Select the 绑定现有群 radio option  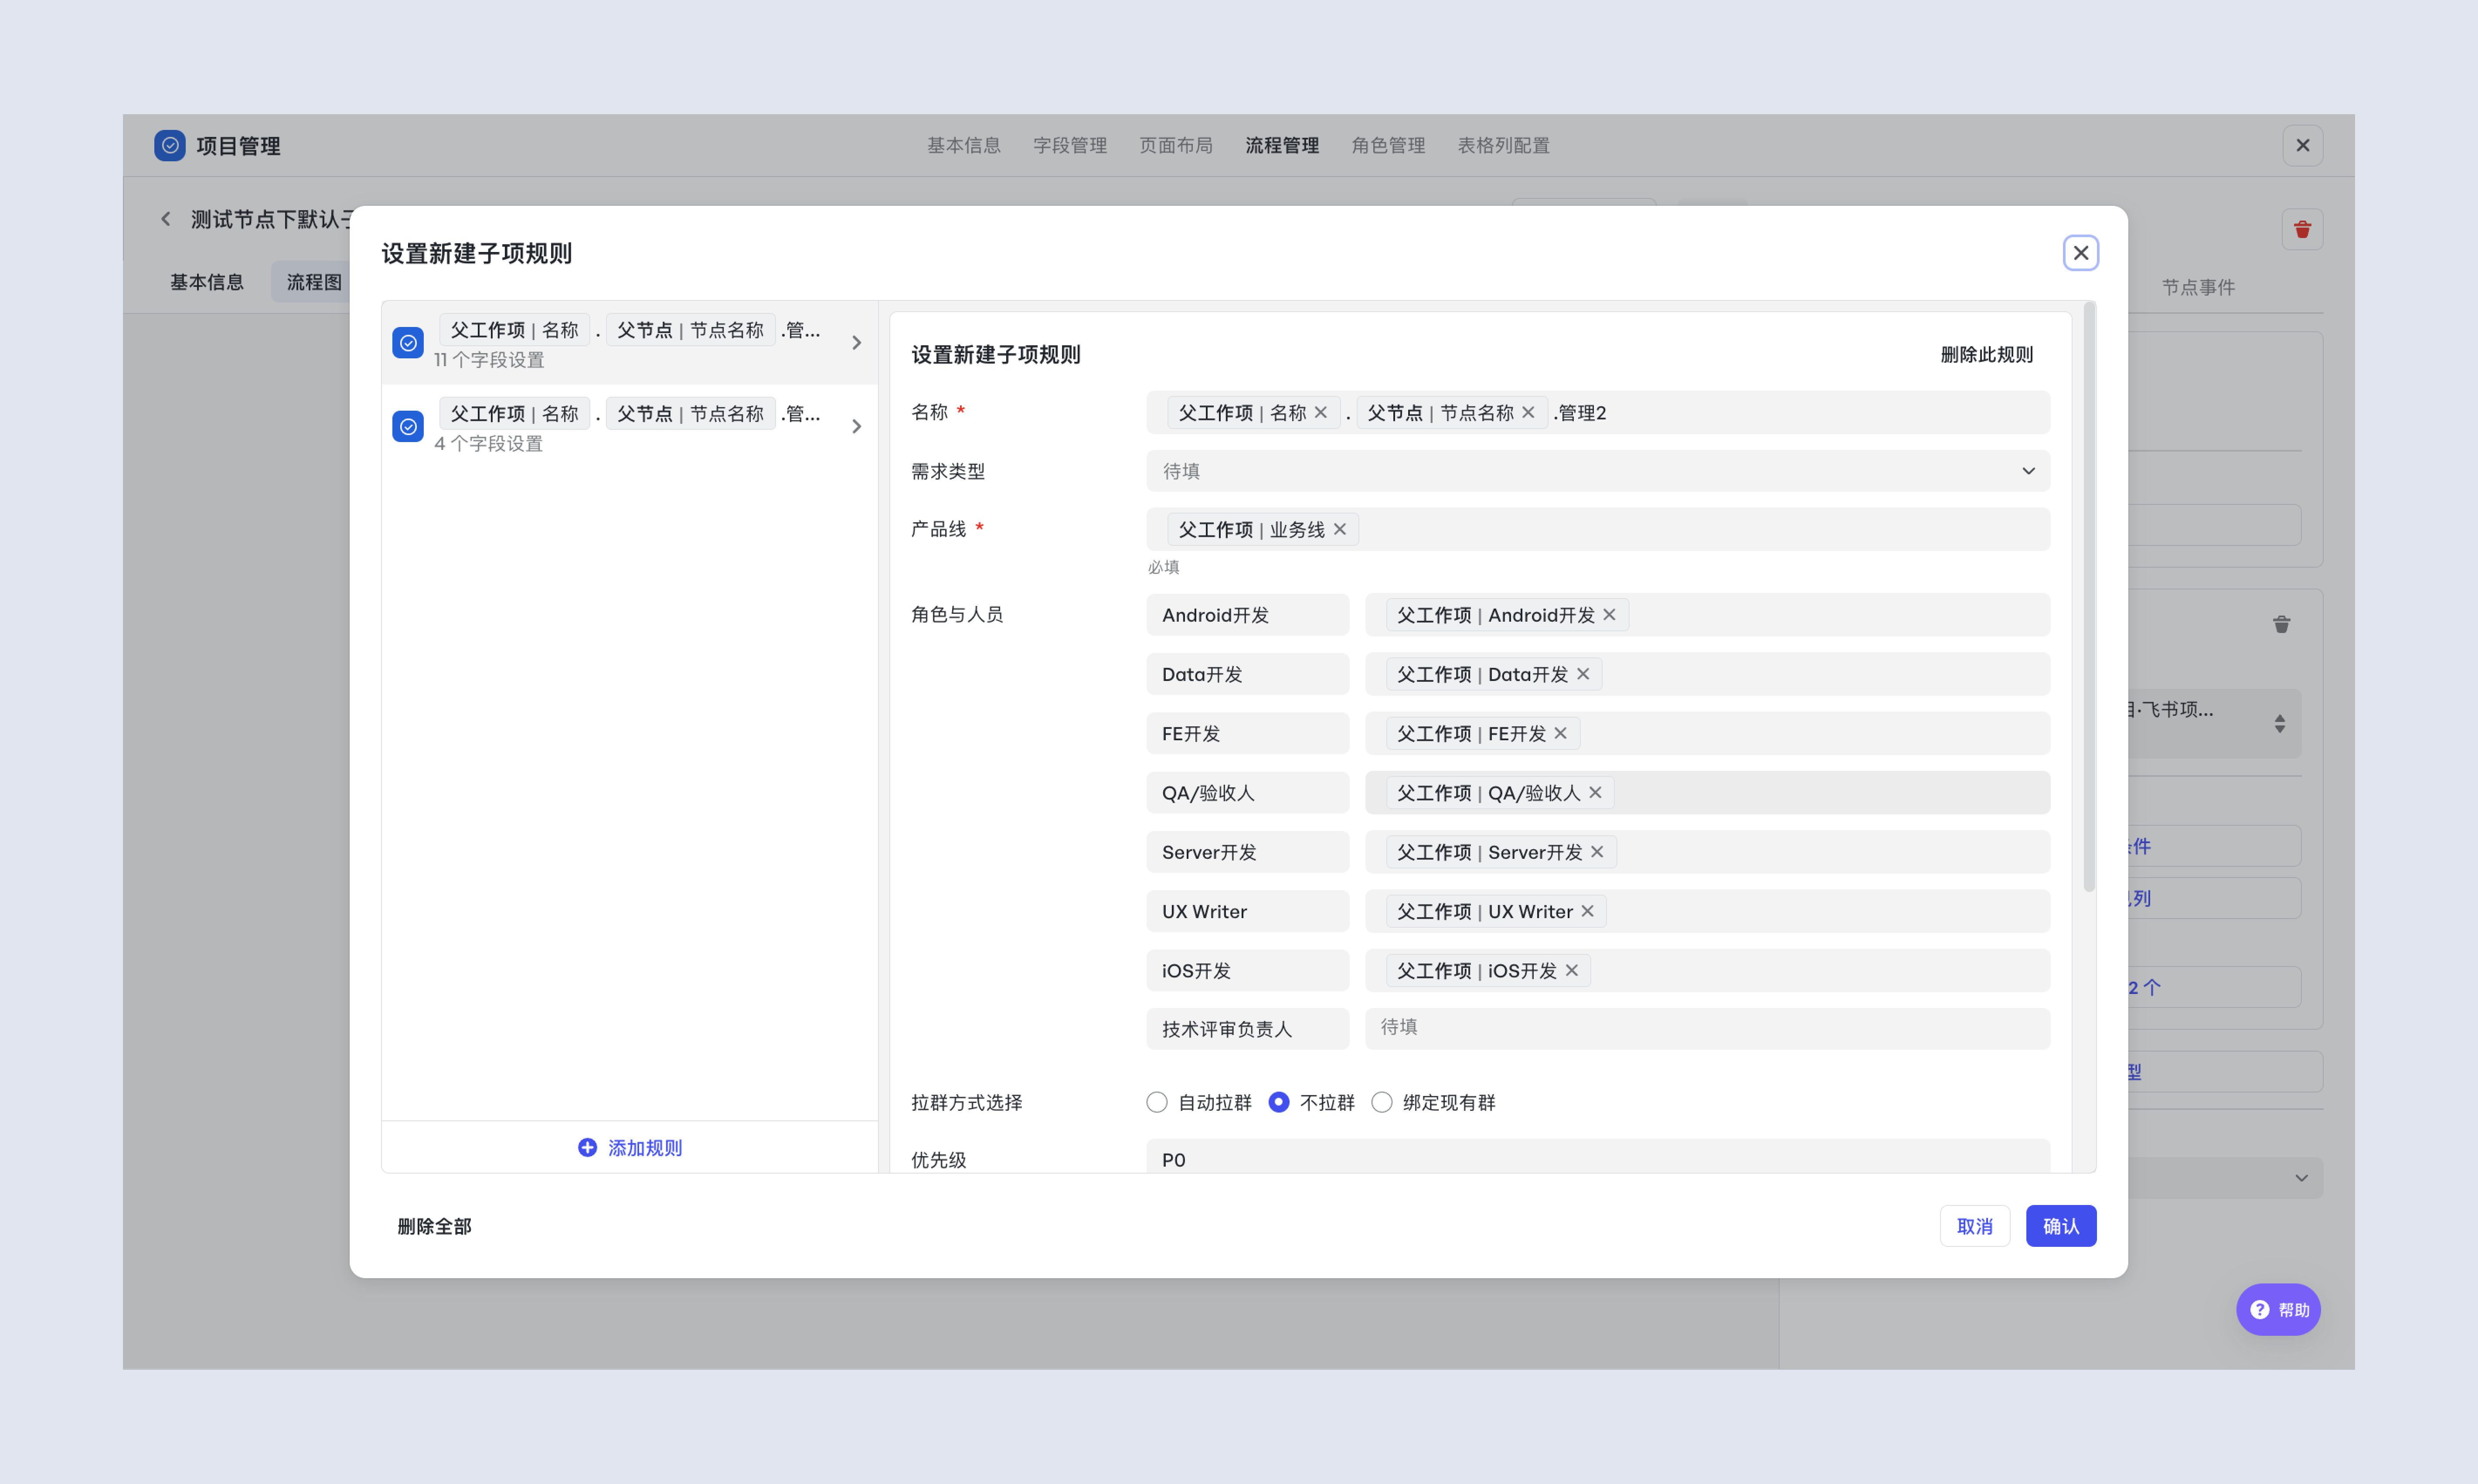pos(1382,1102)
